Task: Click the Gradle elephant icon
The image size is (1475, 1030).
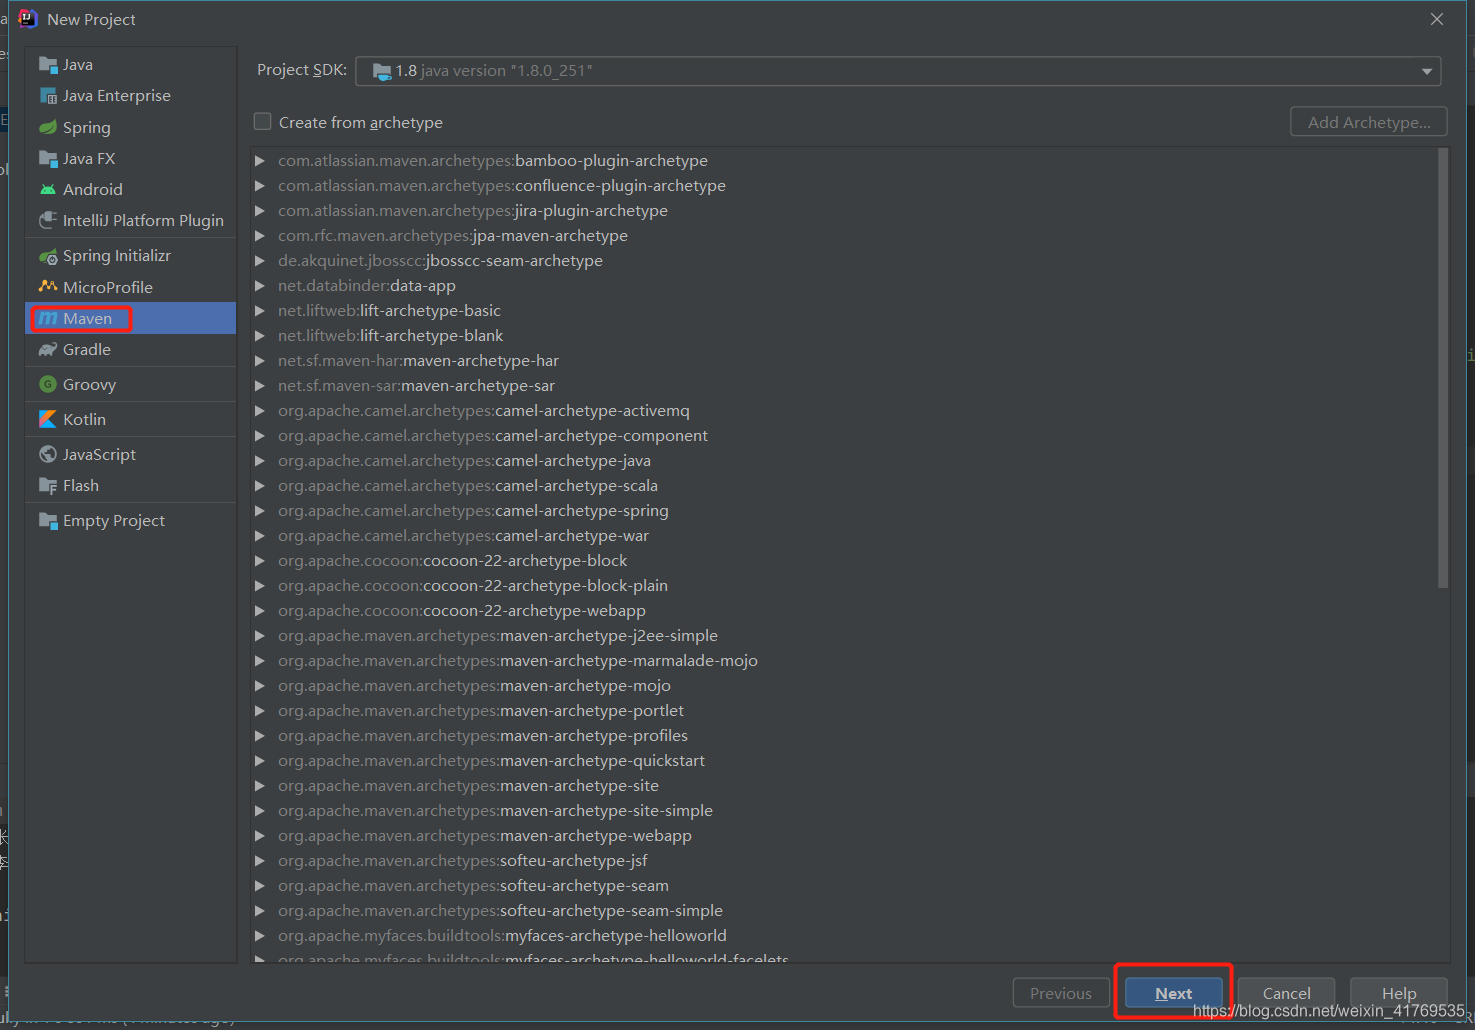Action: pos(48,349)
